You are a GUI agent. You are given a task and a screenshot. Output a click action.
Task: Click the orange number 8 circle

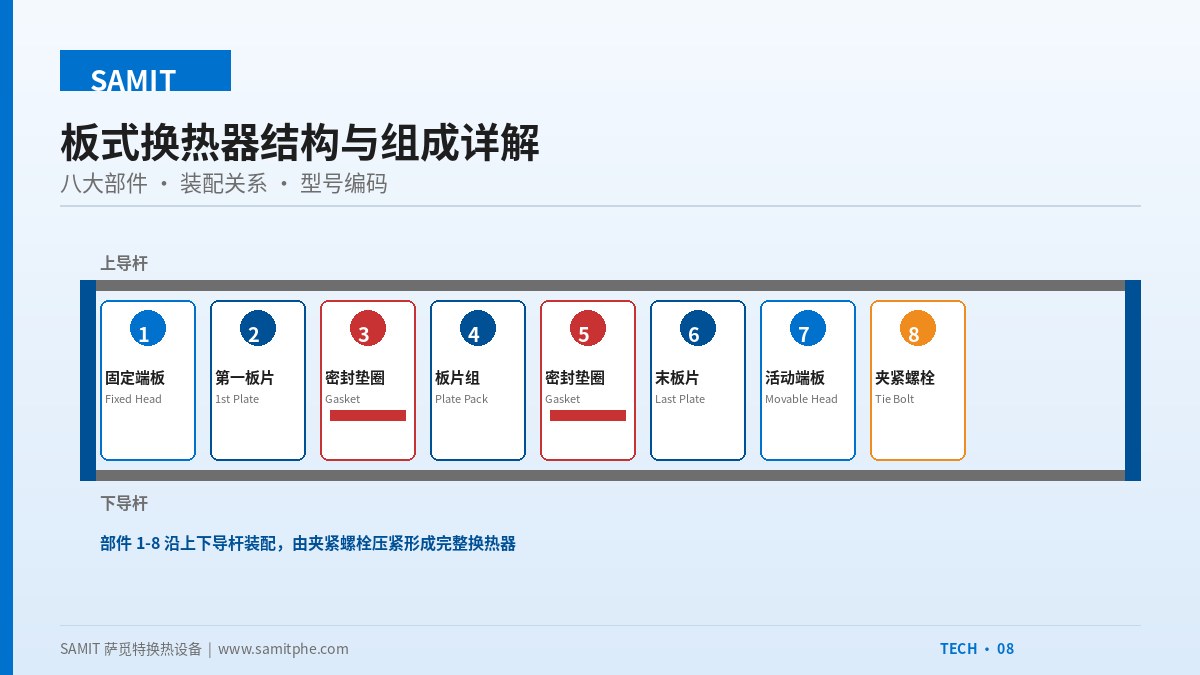[918, 328]
